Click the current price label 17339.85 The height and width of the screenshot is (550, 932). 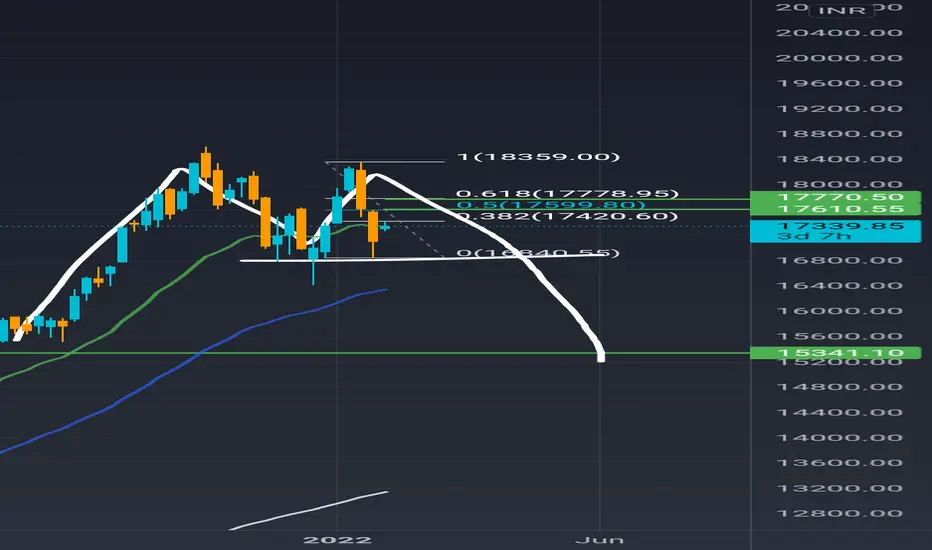840,226
